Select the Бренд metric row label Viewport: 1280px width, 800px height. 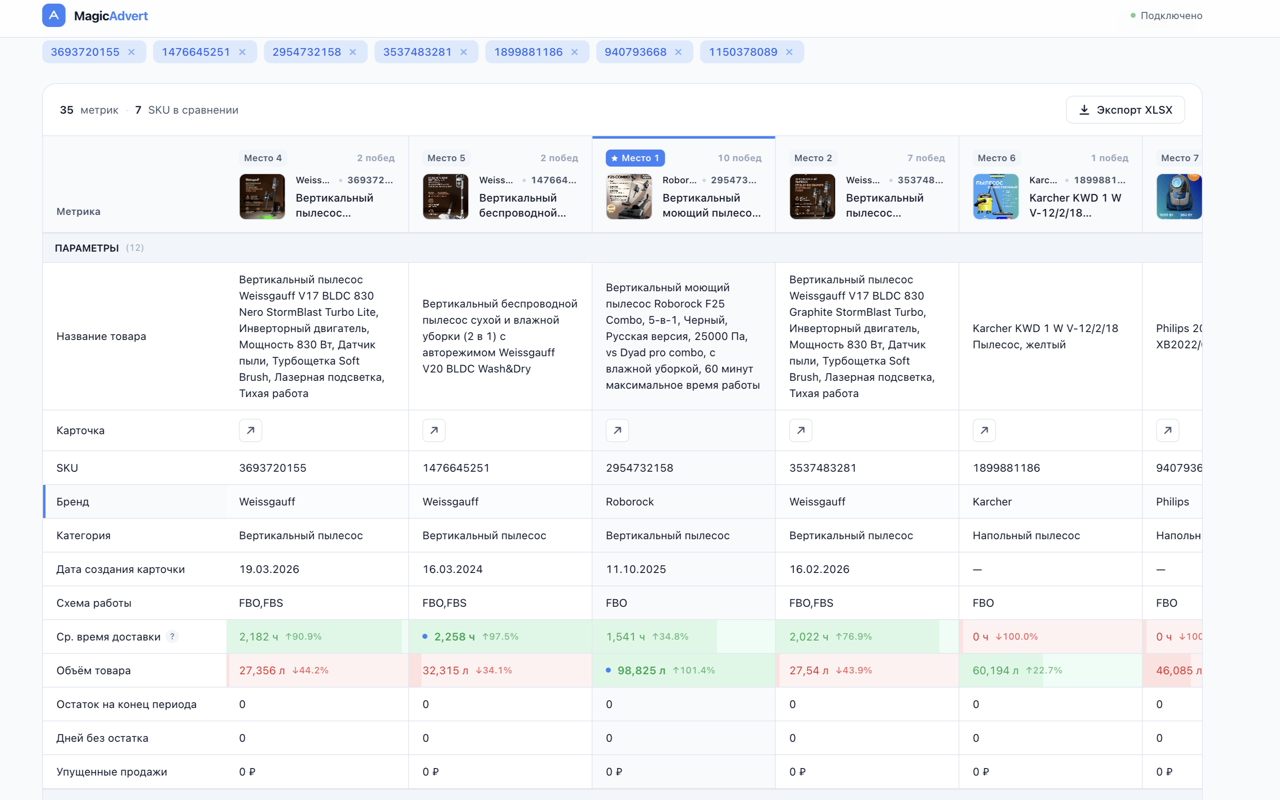[73, 502]
